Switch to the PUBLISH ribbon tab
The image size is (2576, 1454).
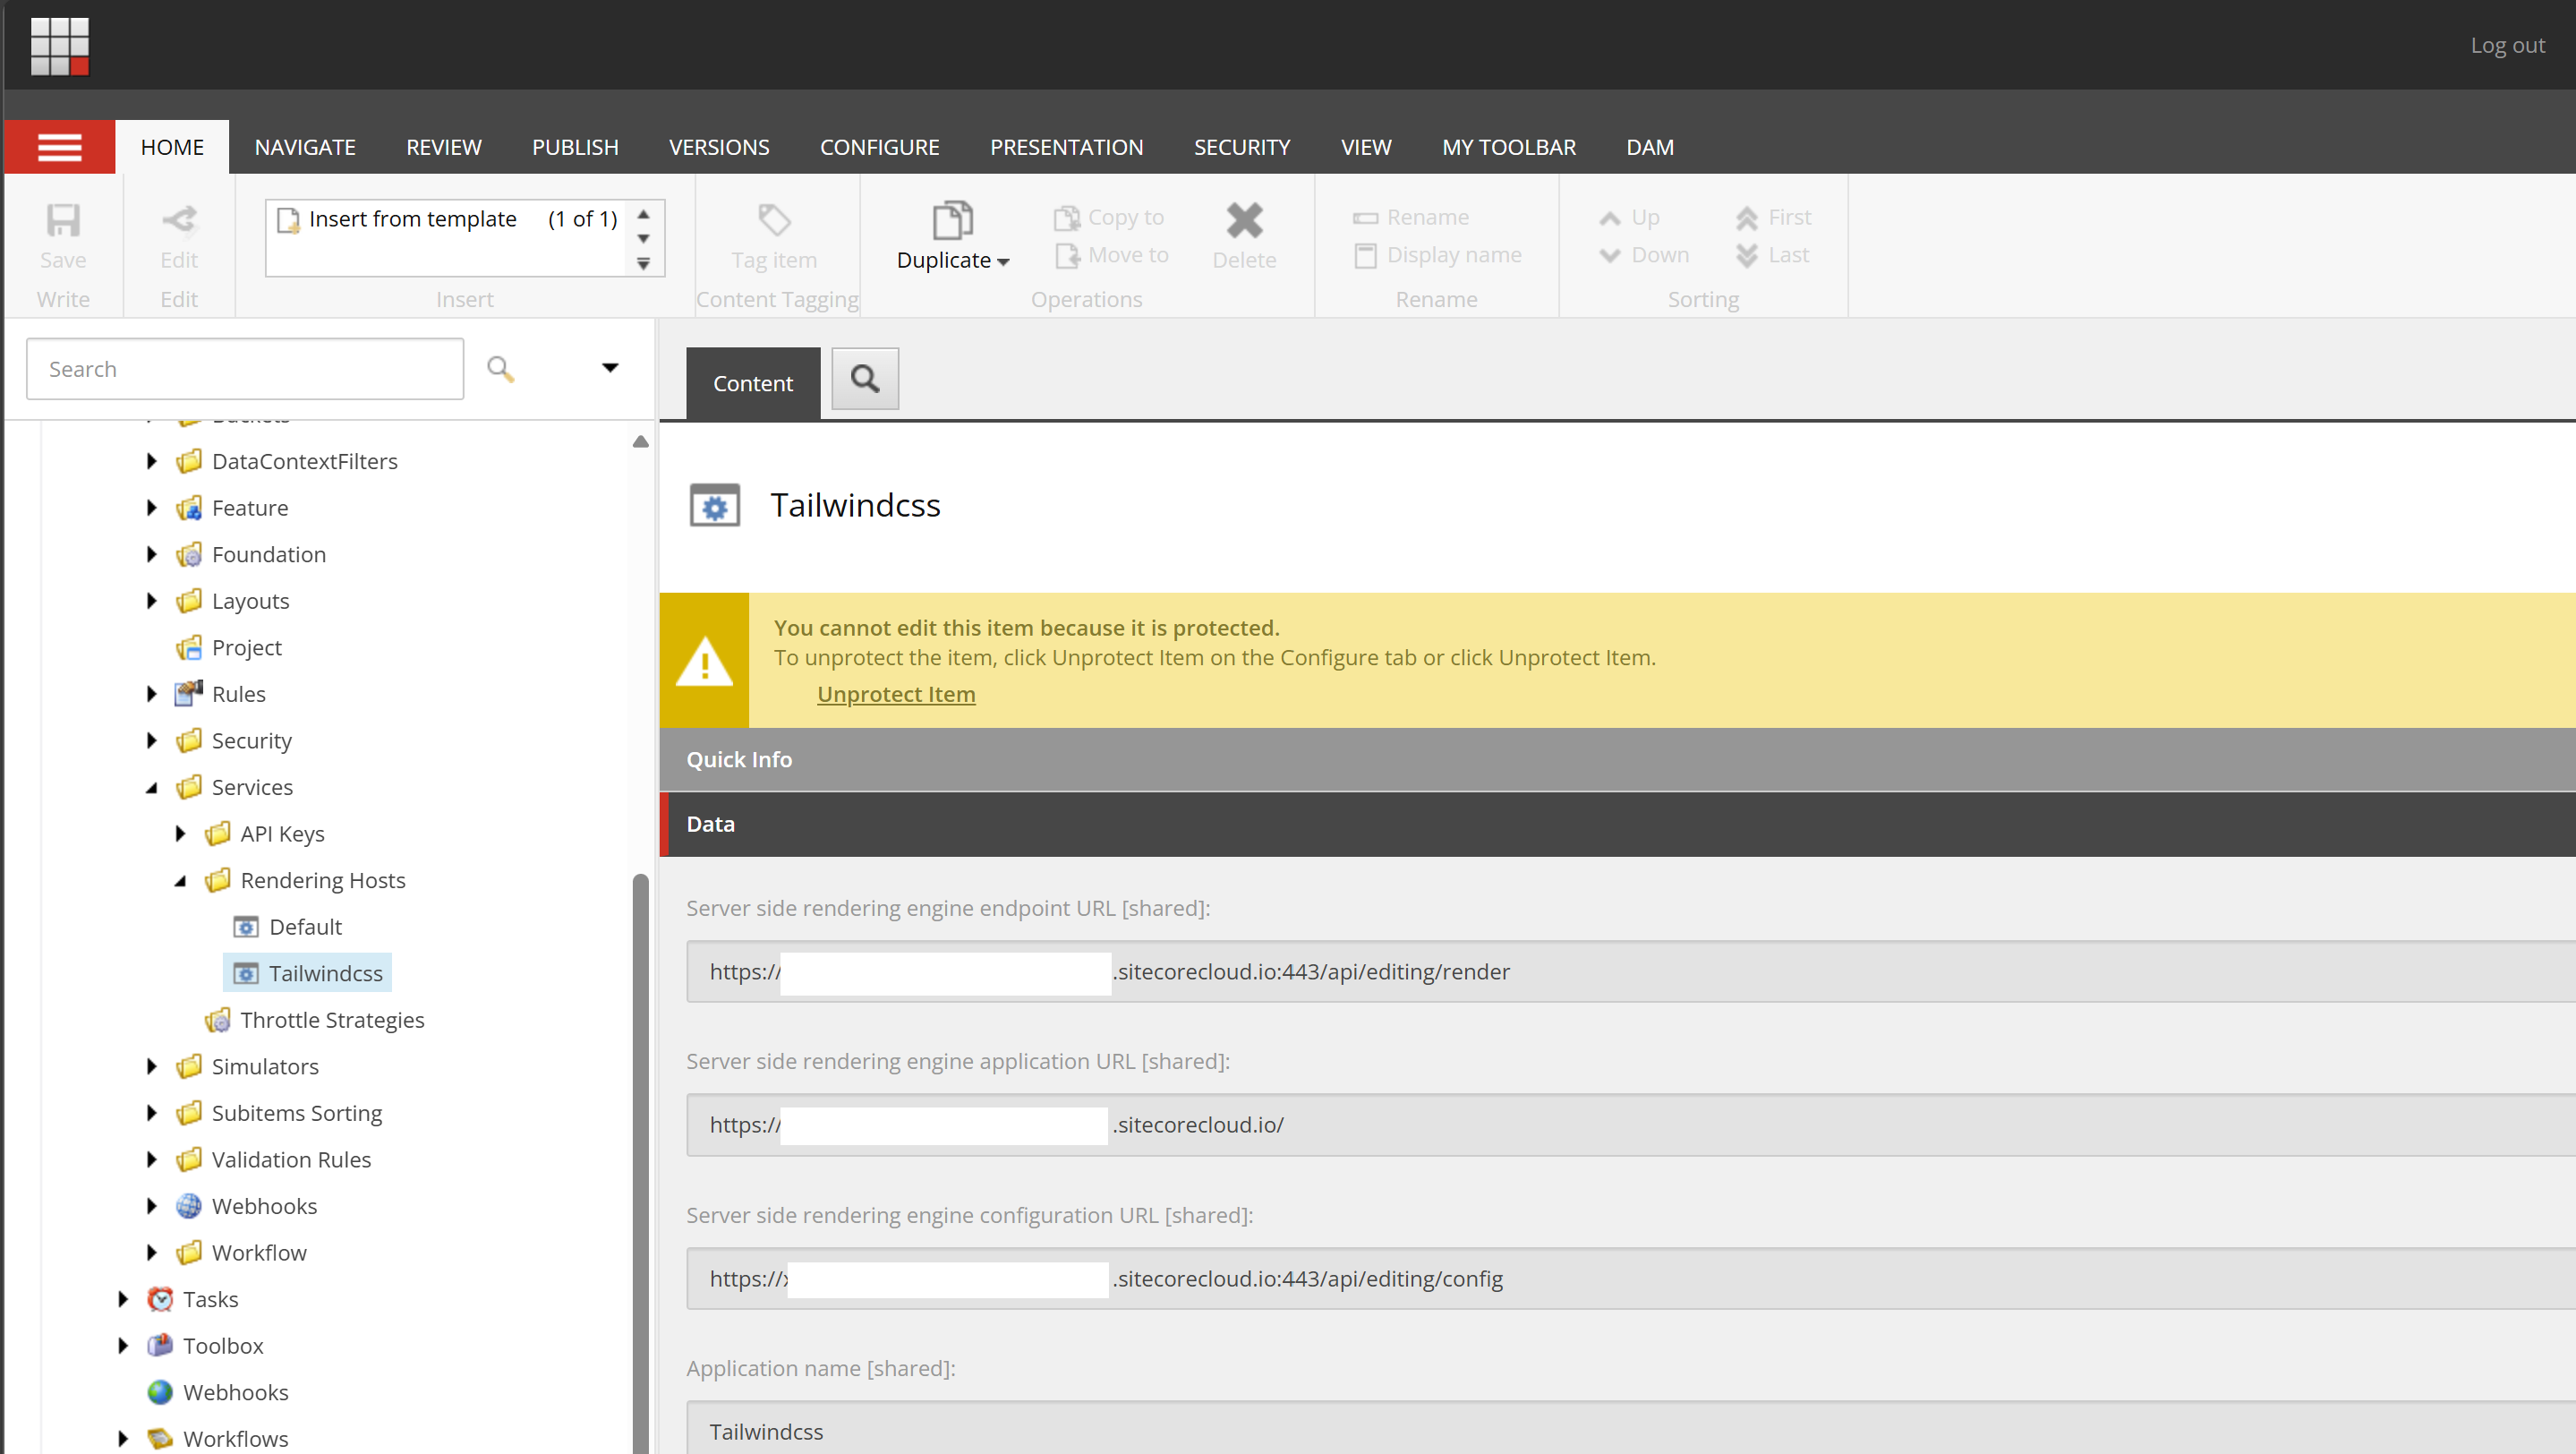pyautogui.click(x=575, y=147)
